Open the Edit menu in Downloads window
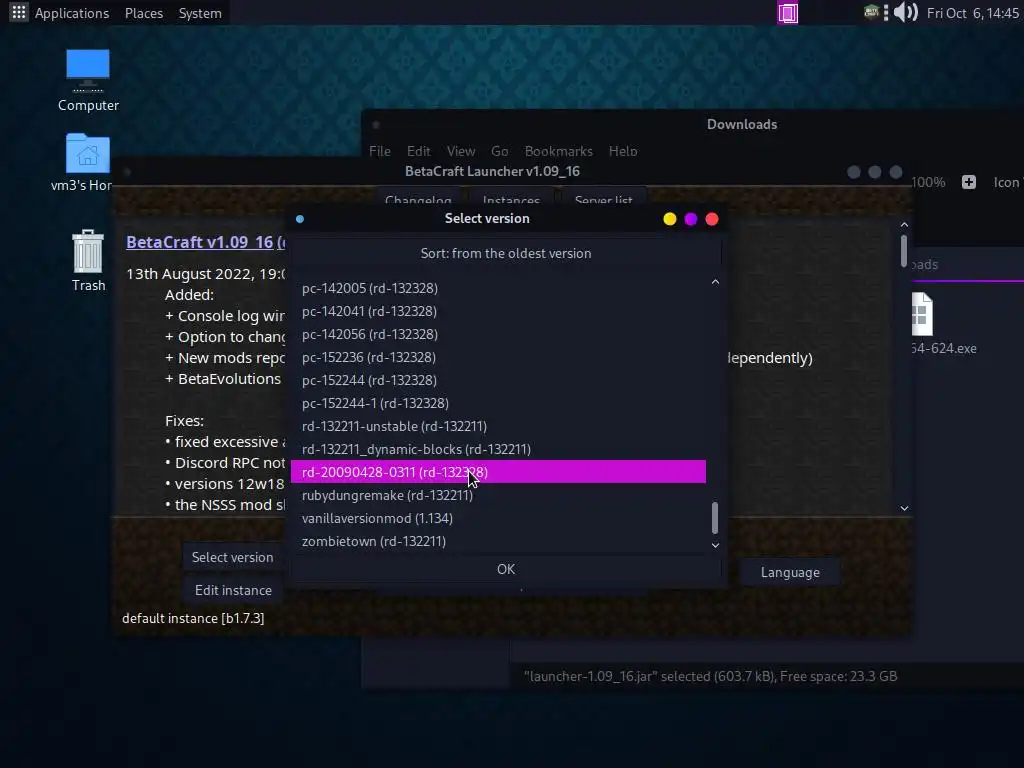This screenshot has width=1024, height=768. (418, 151)
